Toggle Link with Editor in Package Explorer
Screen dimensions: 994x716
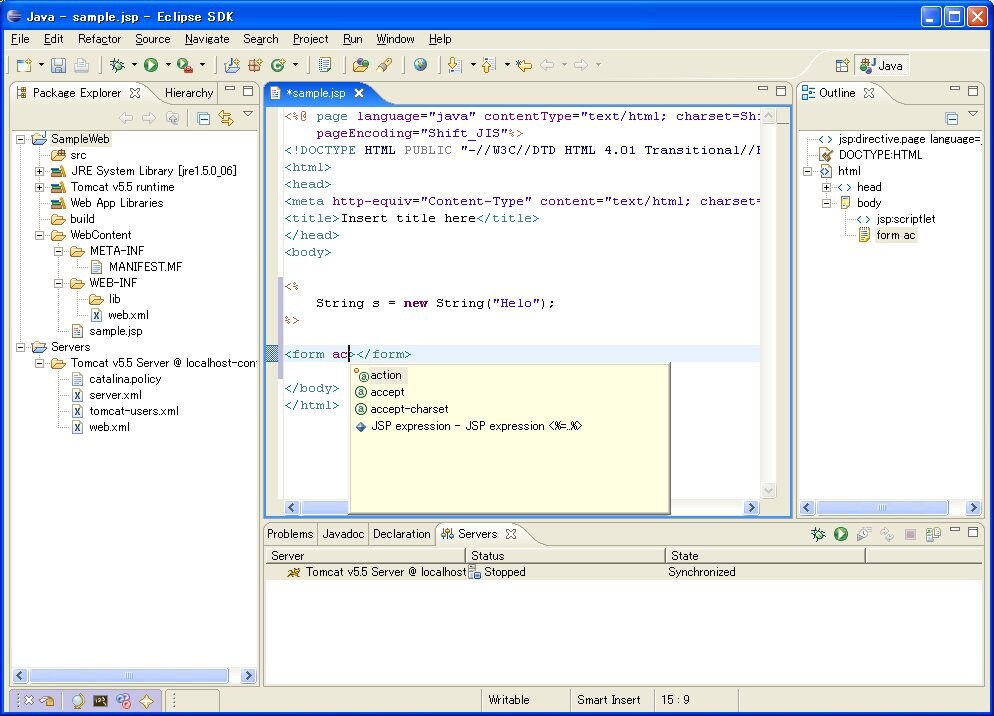click(226, 118)
